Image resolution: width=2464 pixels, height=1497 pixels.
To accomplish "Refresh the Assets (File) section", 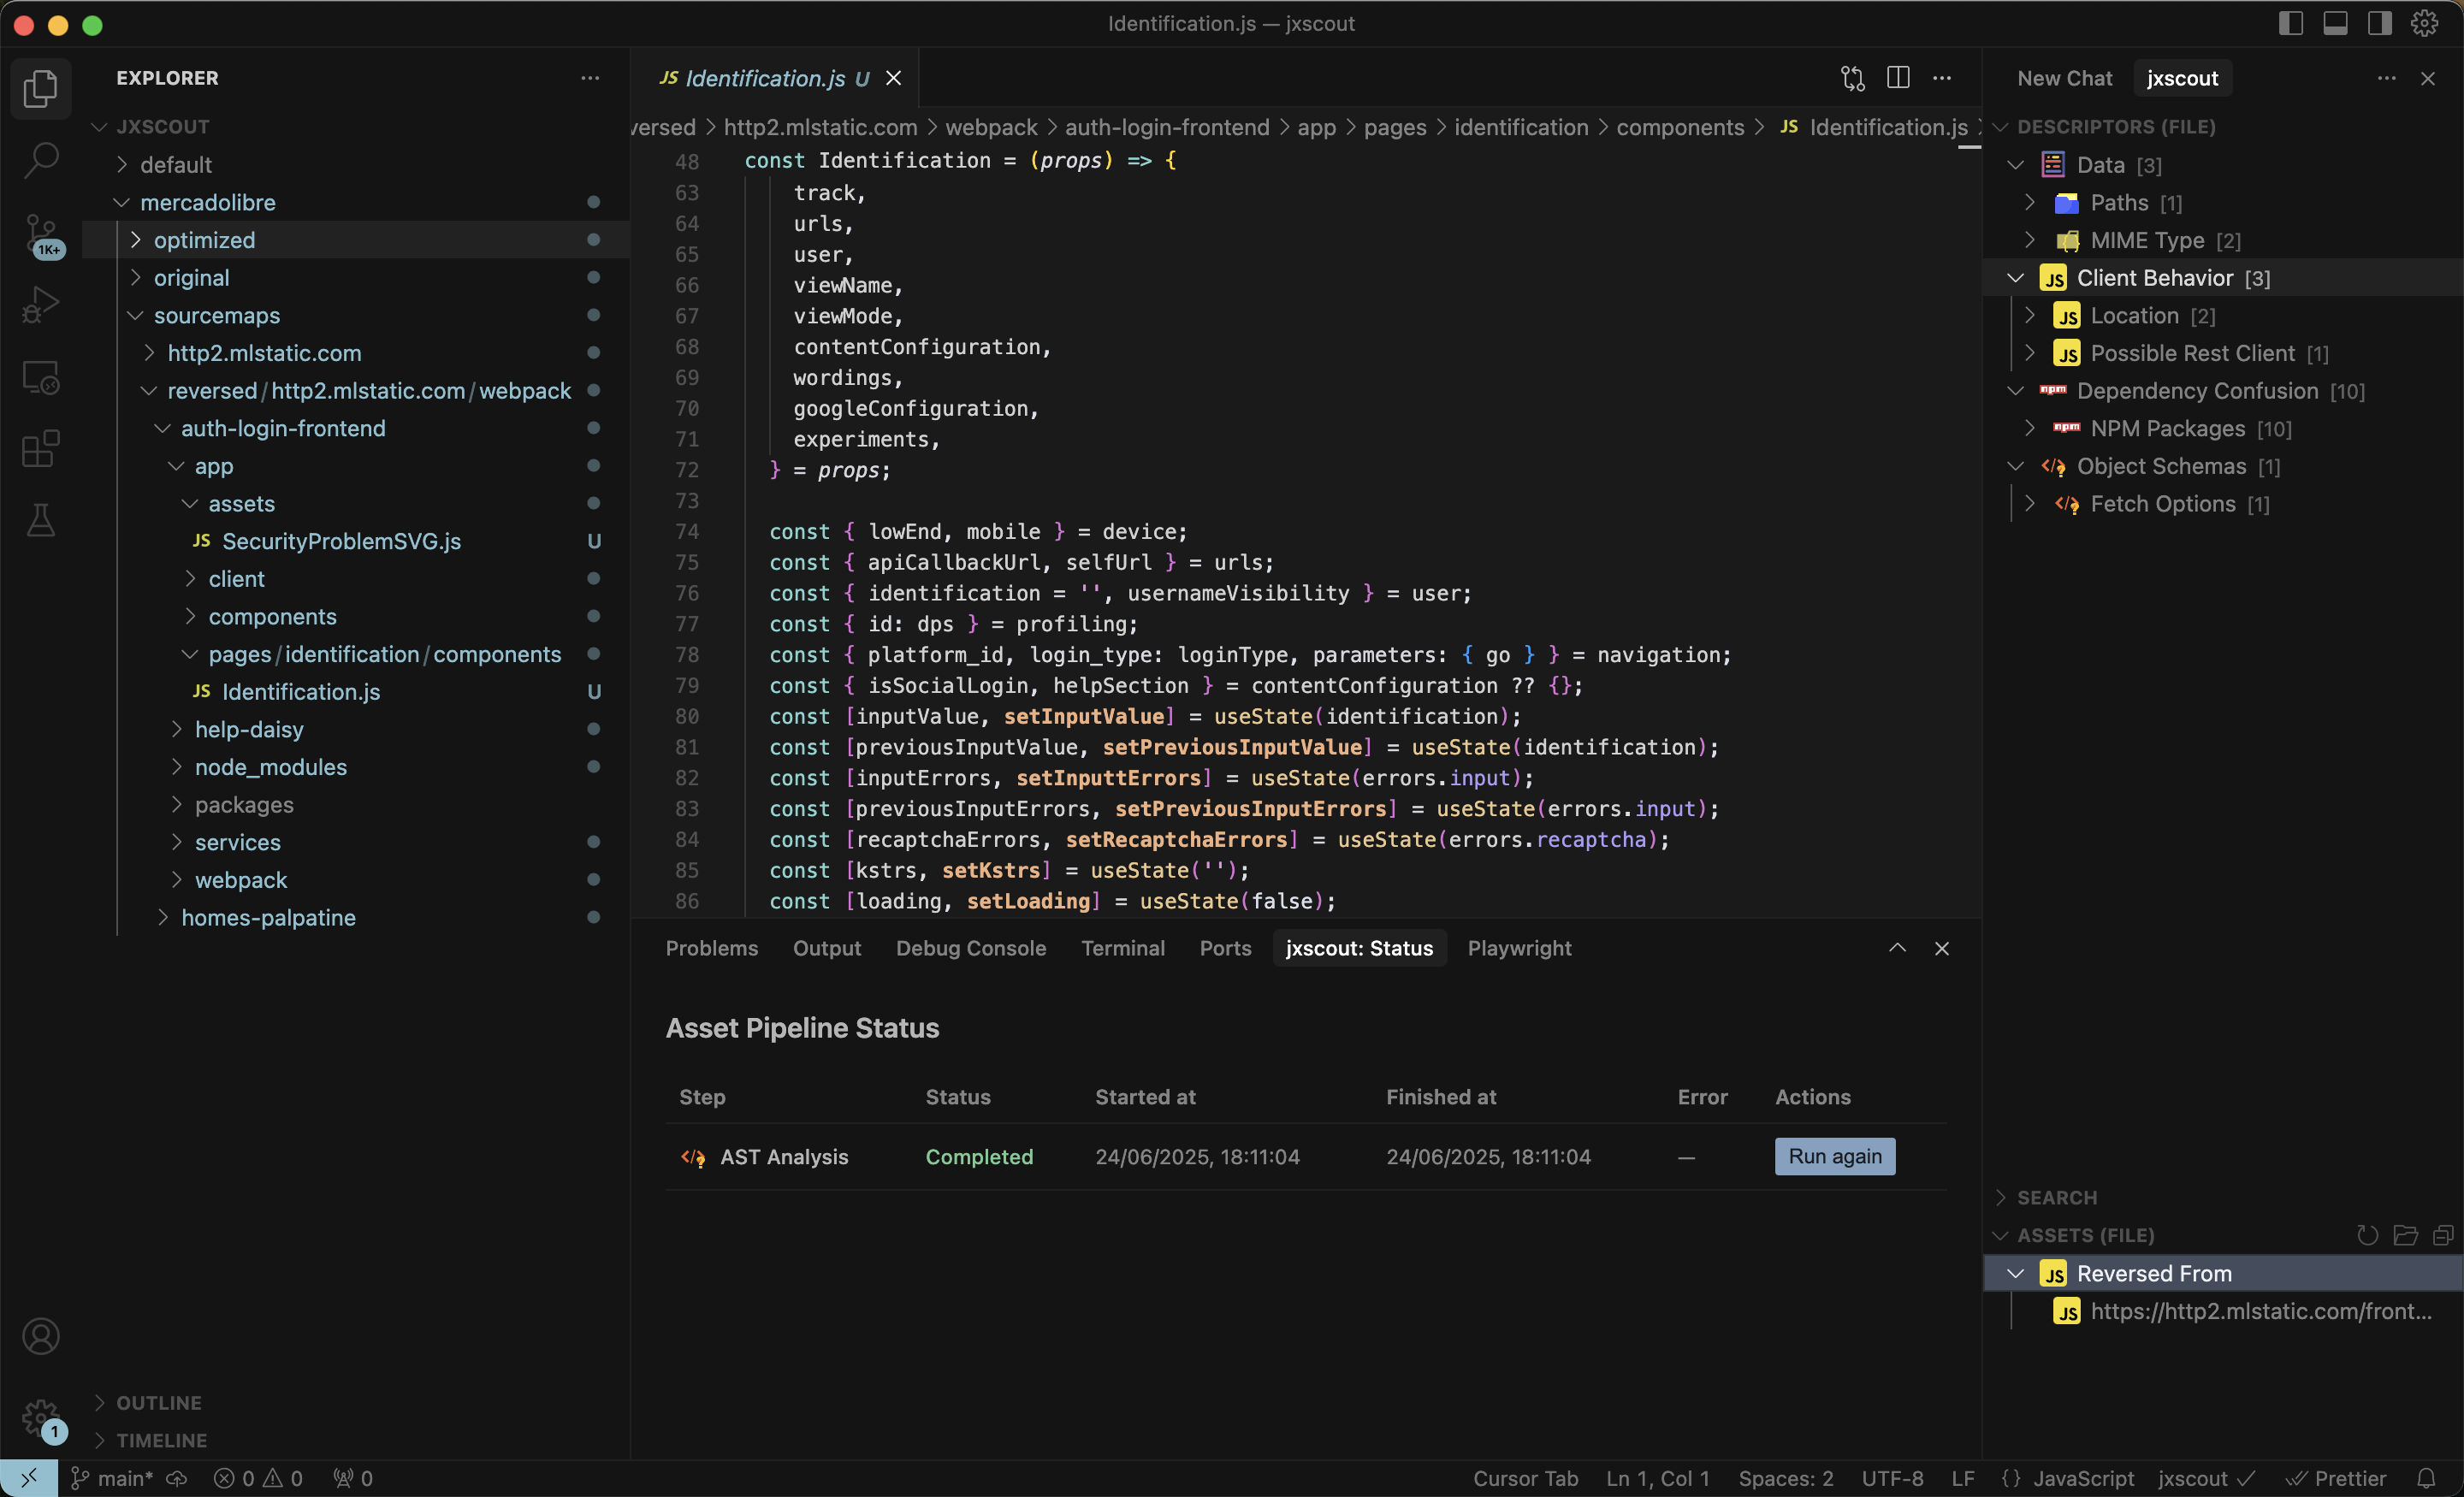I will tap(2367, 1235).
